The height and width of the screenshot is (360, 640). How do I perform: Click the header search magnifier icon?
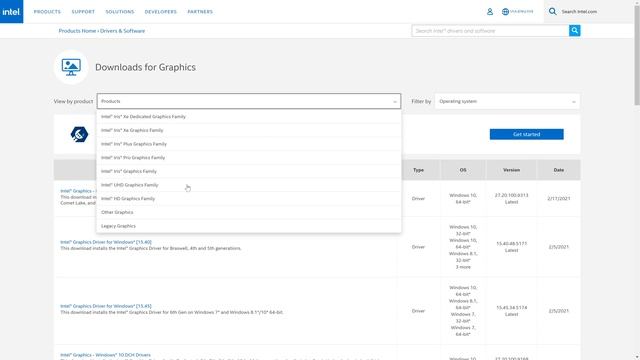pyautogui.click(x=552, y=11)
